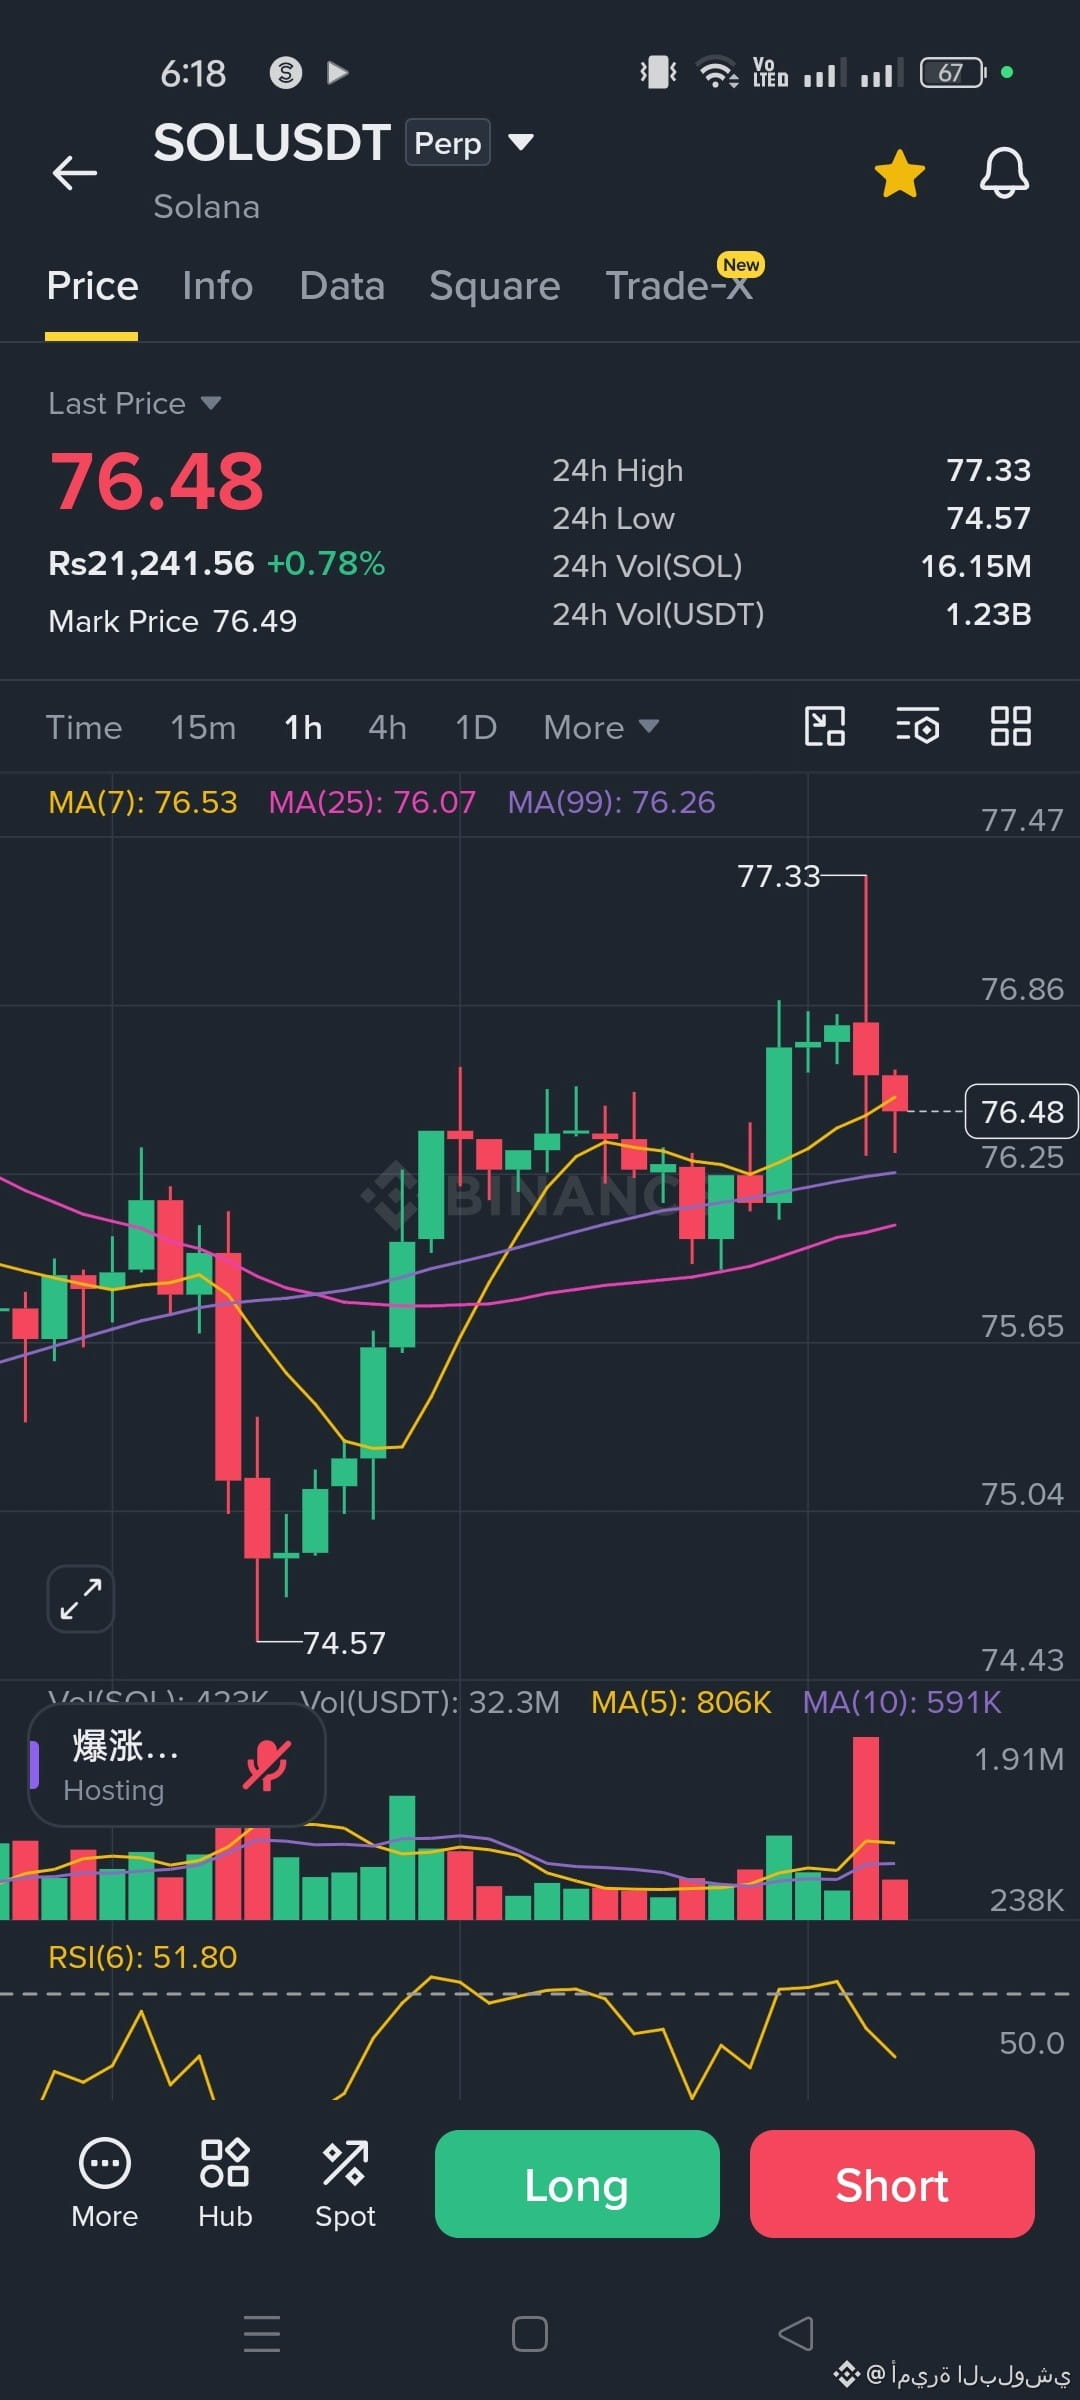Tap the 24h Low value 74.57
Viewport: 1080px width, 2400px height.
[988, 518]
